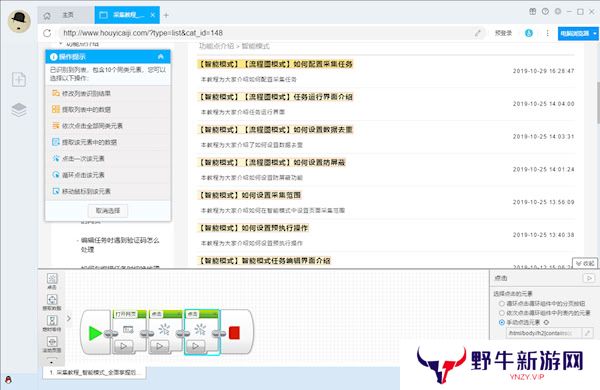600x390 pixels.
Task: Click the XPath input field
Action: click(544, 333)
